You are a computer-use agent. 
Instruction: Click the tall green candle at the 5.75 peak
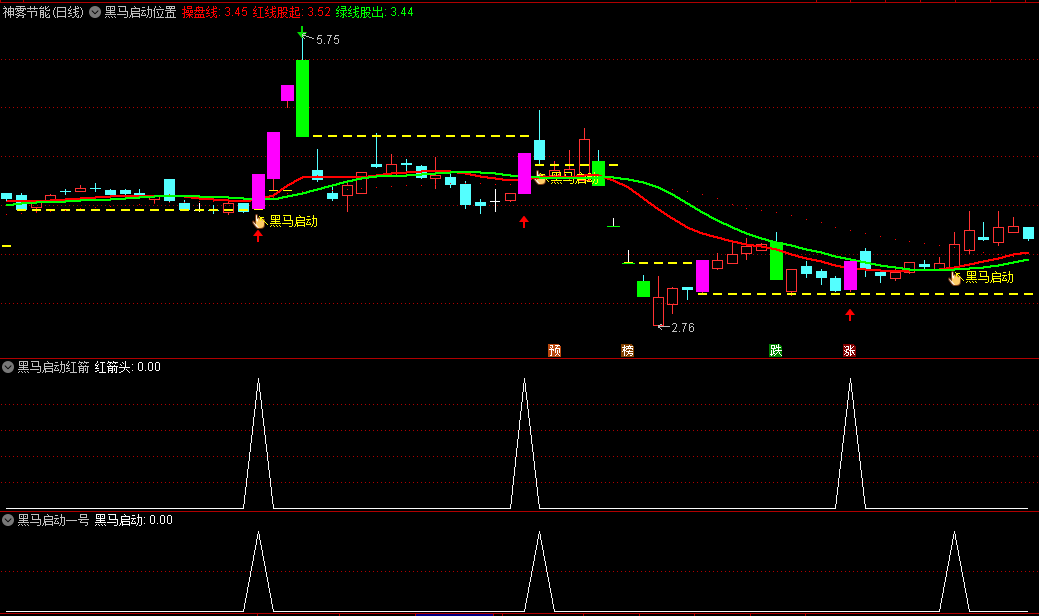[302, 98]
